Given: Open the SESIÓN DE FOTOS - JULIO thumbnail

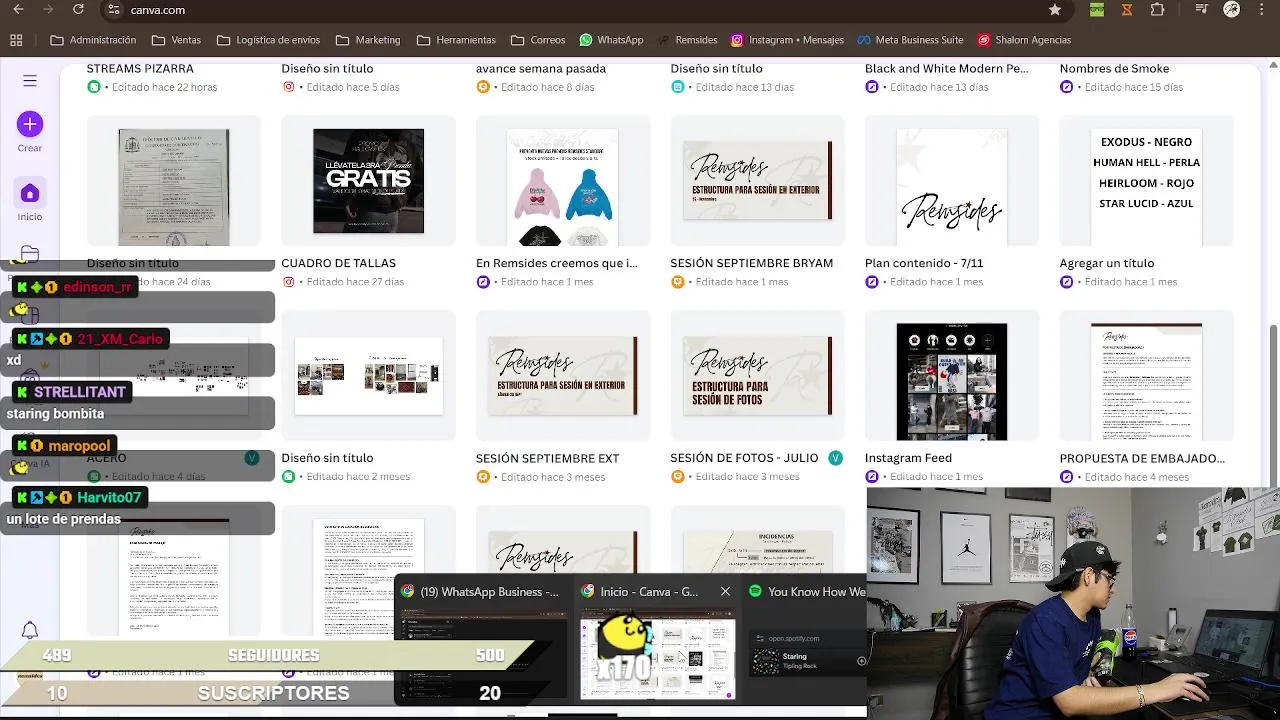Looking at the screenshot, I should click(757, 376).
